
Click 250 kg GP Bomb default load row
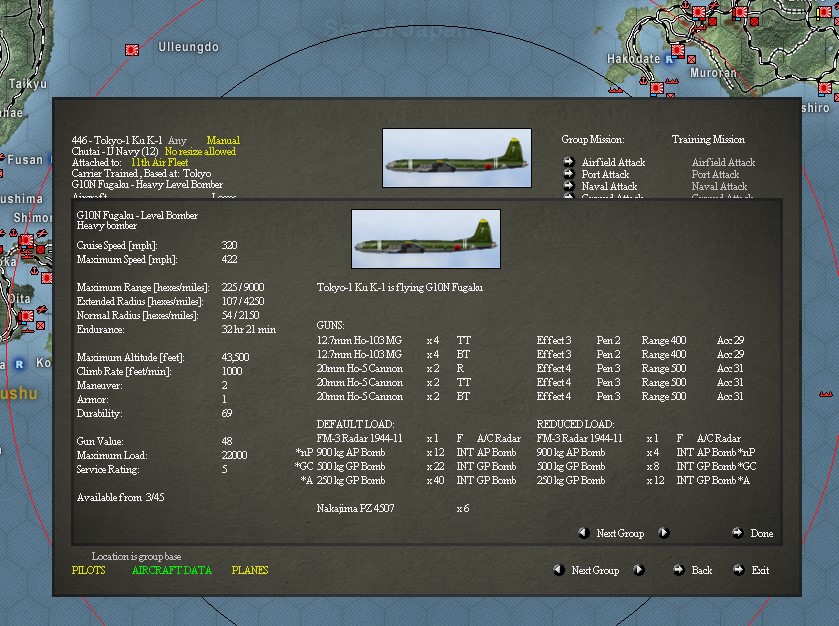pos(408,480)
